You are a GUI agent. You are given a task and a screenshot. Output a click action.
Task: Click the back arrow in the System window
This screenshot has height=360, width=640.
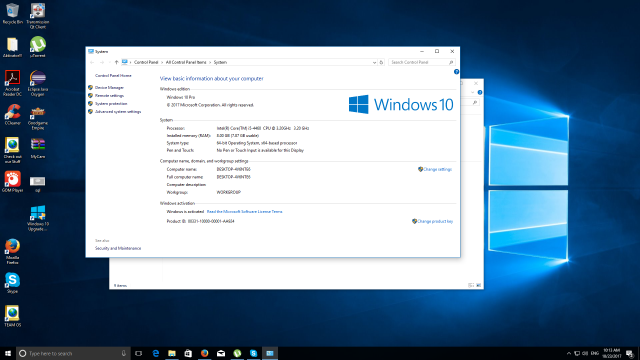click(92, 62)
